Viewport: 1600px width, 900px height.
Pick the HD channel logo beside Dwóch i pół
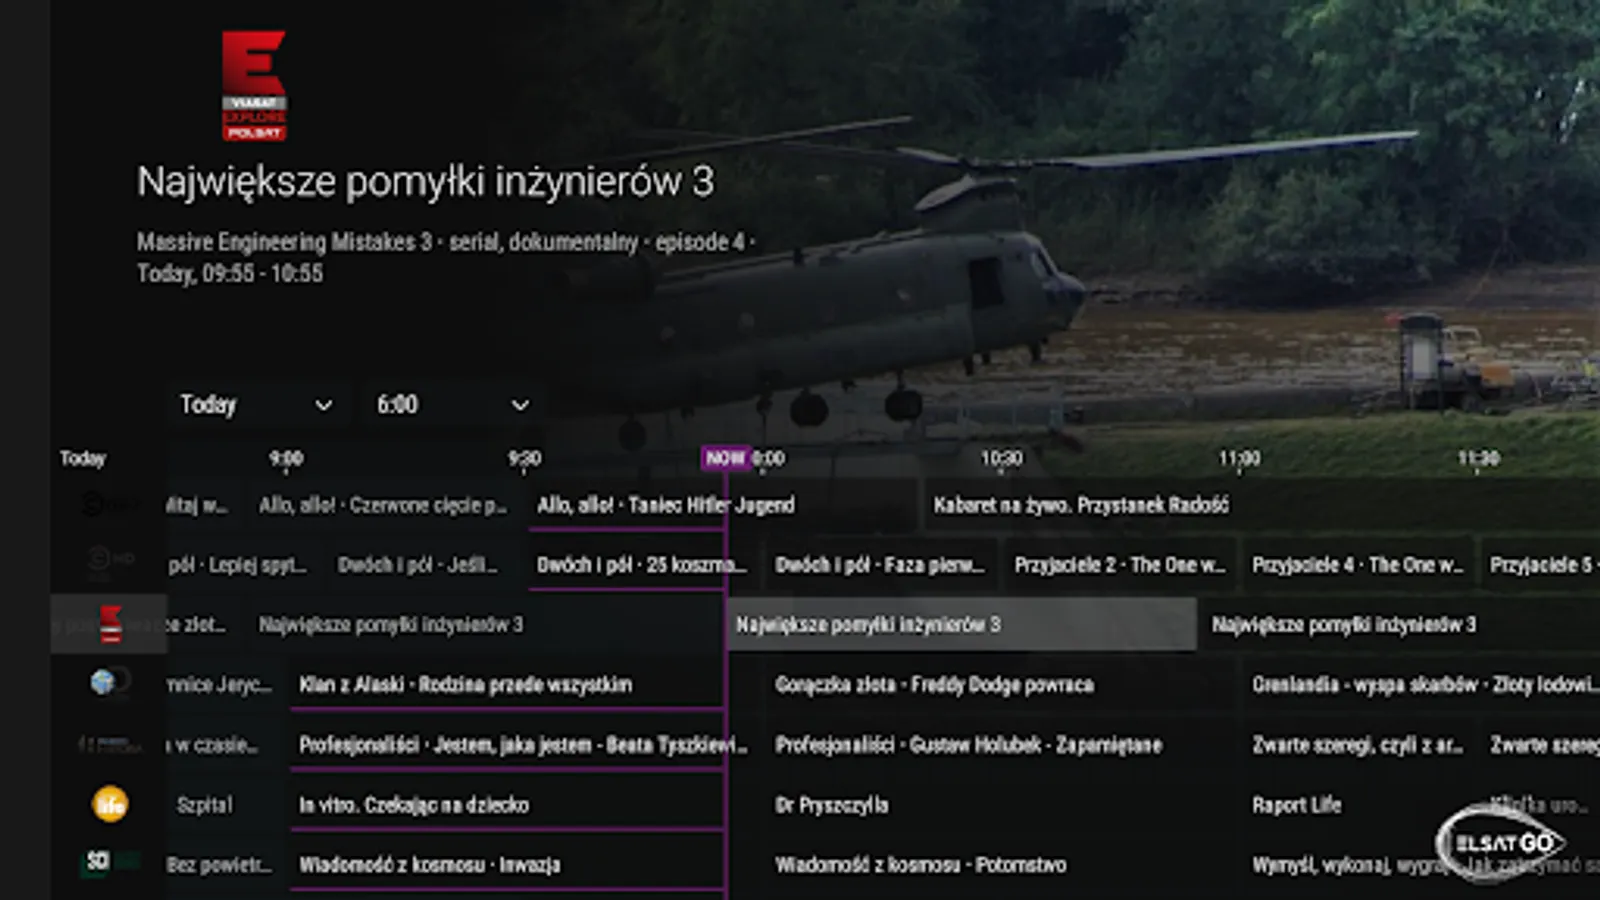tap(108, 560)
